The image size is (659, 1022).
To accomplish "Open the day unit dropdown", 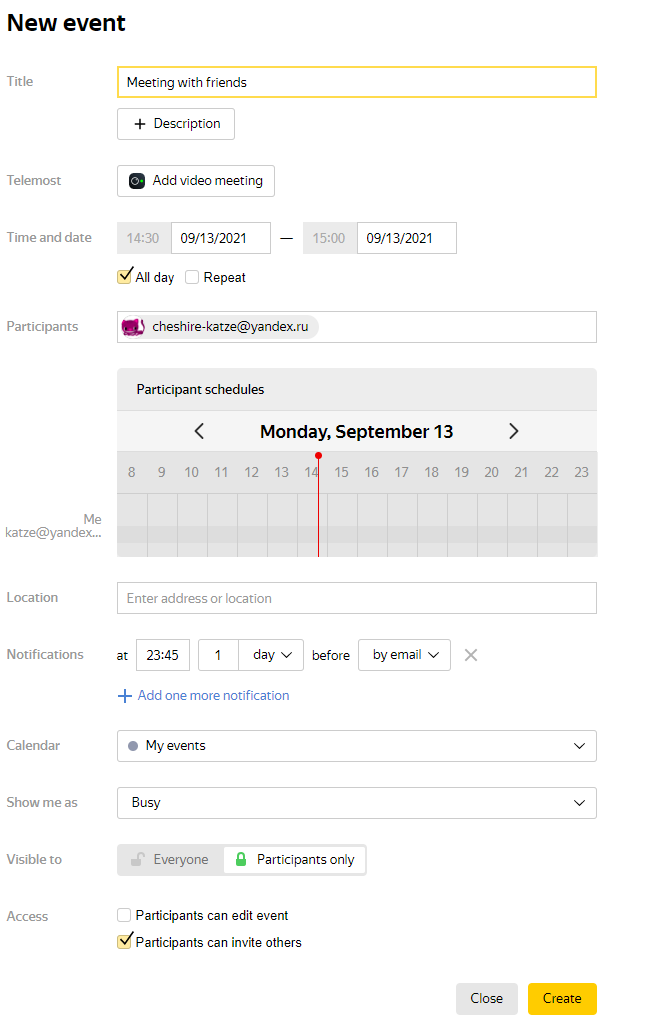I will coord(271,655).
